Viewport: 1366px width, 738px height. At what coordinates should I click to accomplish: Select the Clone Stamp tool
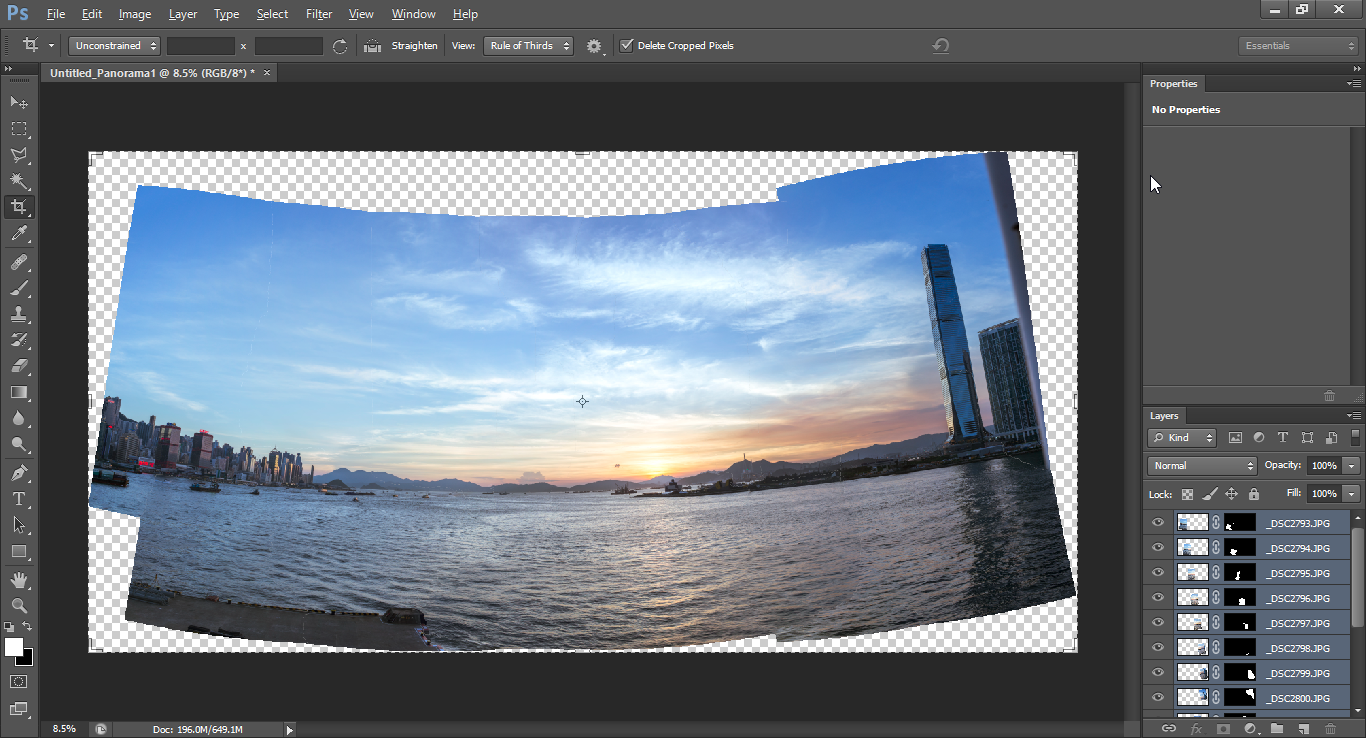click(x=19, y=314)
